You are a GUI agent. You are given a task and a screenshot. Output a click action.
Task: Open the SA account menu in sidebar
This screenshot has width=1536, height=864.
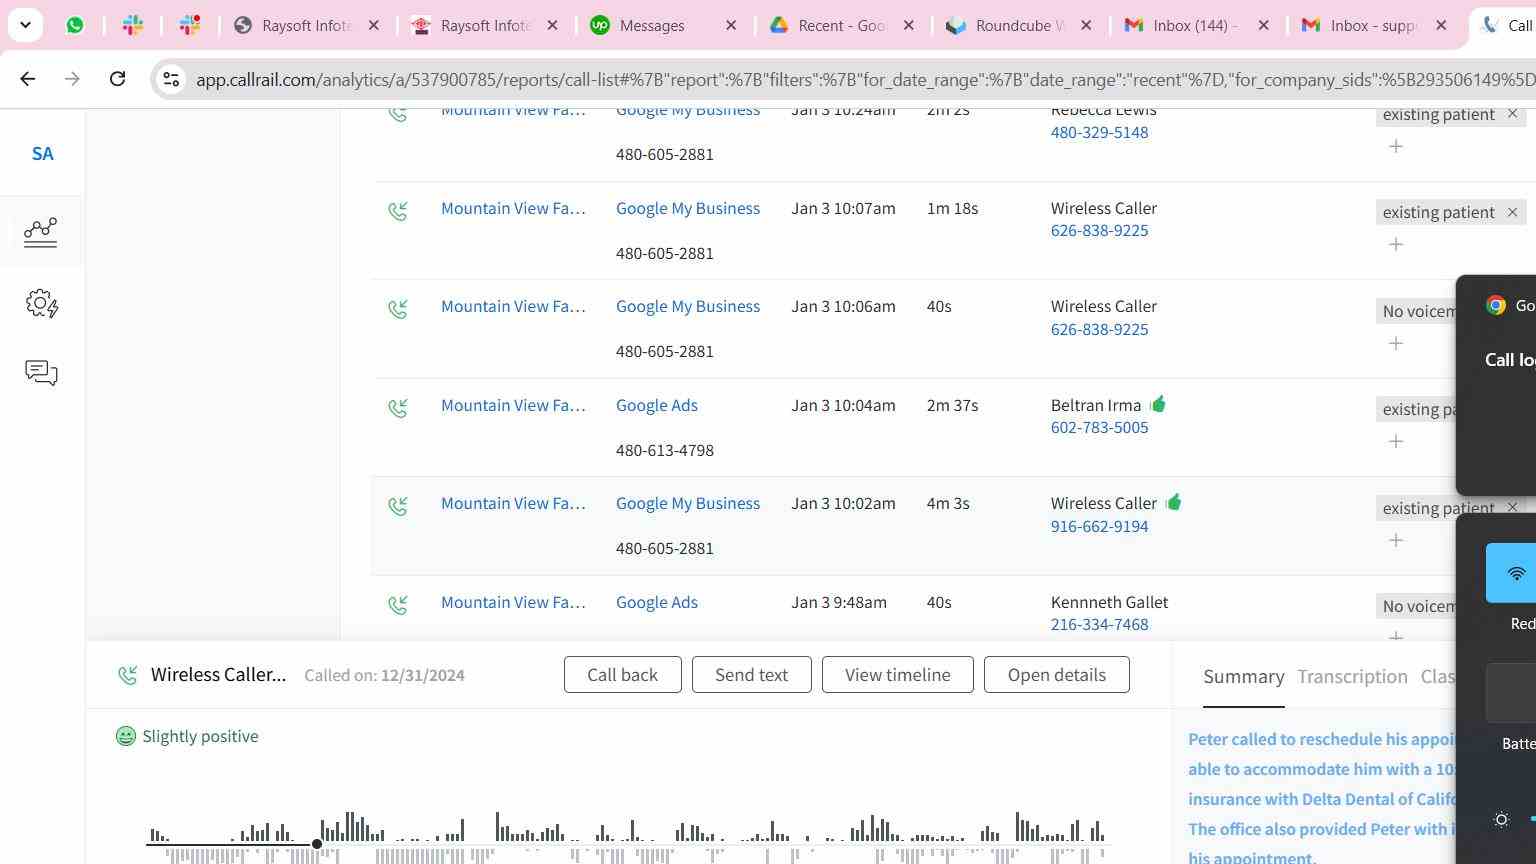tap(42, 154)
